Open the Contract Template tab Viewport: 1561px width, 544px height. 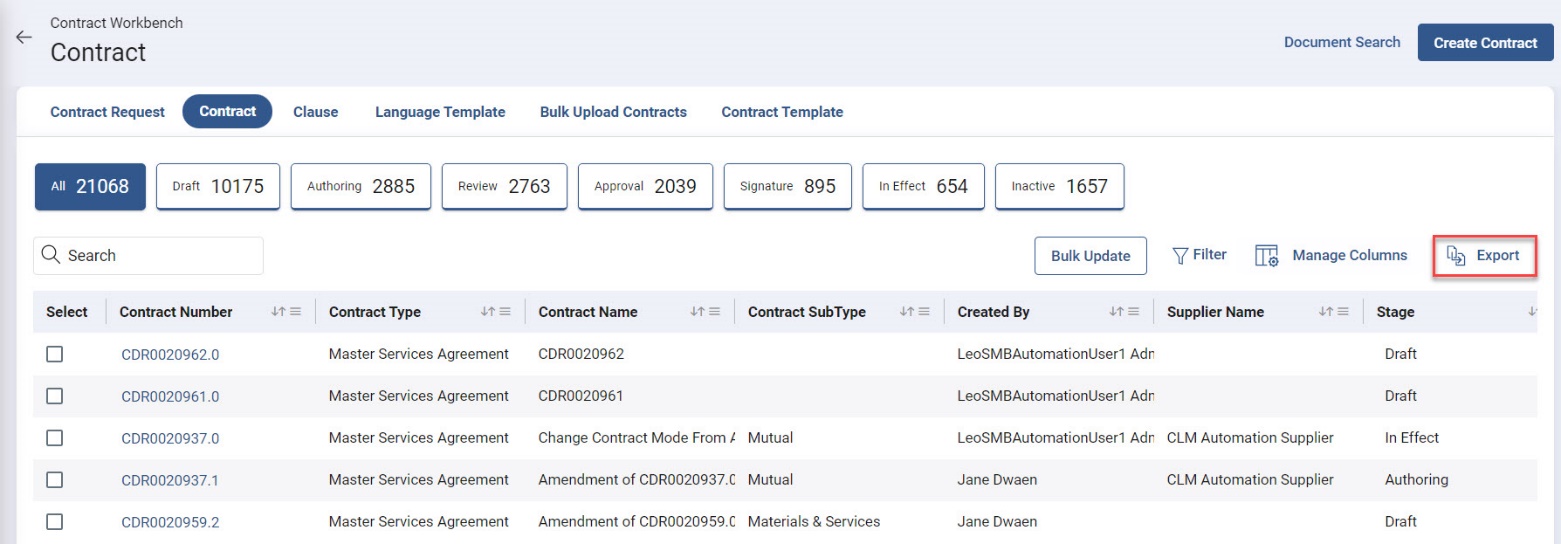[782, 112]
